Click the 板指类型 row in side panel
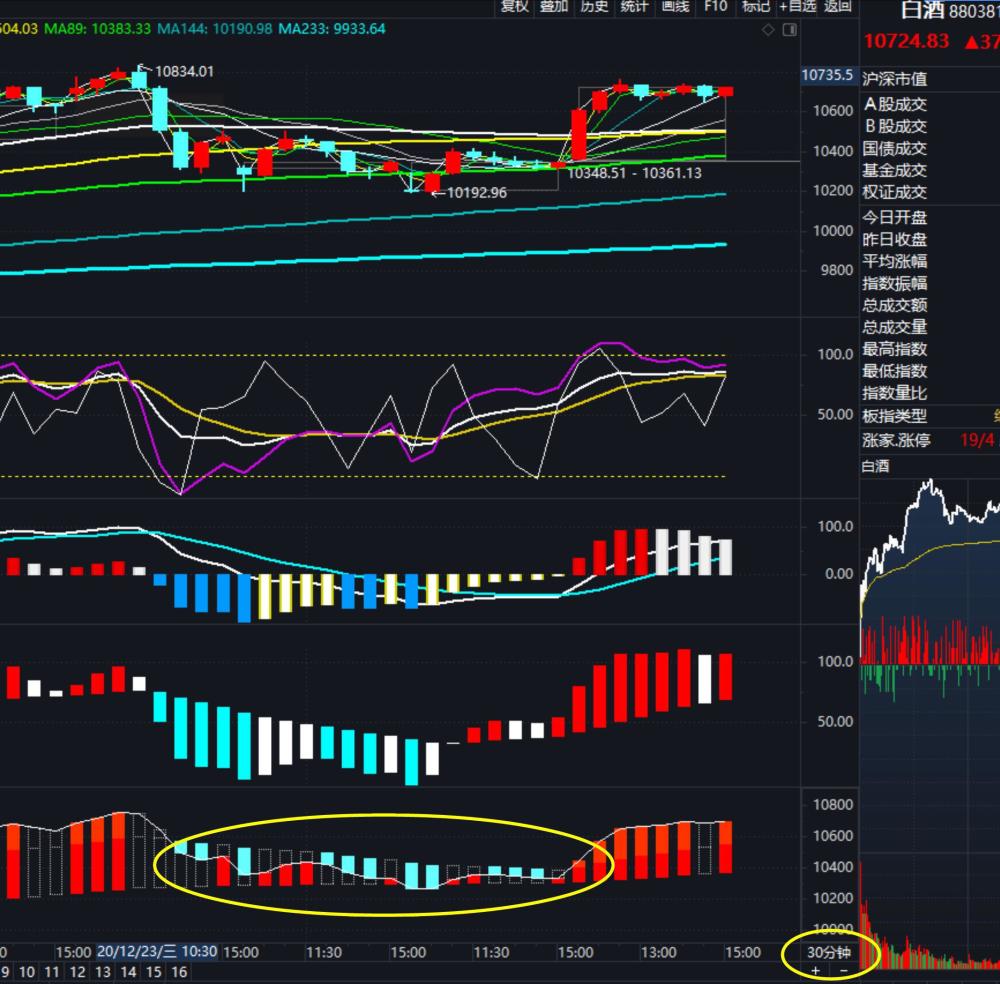 [x=930, y=416]
